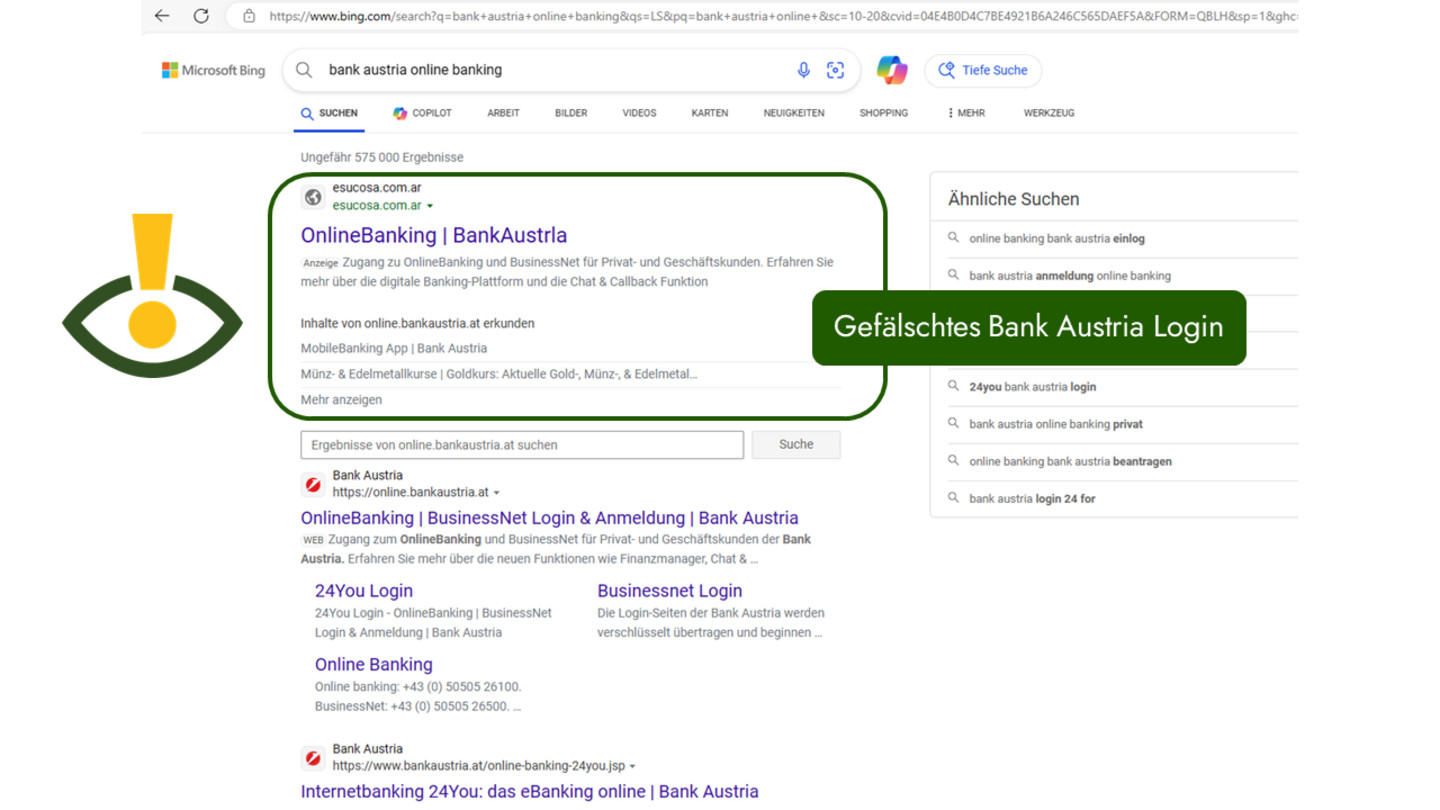Screen dimensions: 1440x810
Task: Open 'OnlineBanking | BankAustrla' ad link
Action: click(434, 235)
